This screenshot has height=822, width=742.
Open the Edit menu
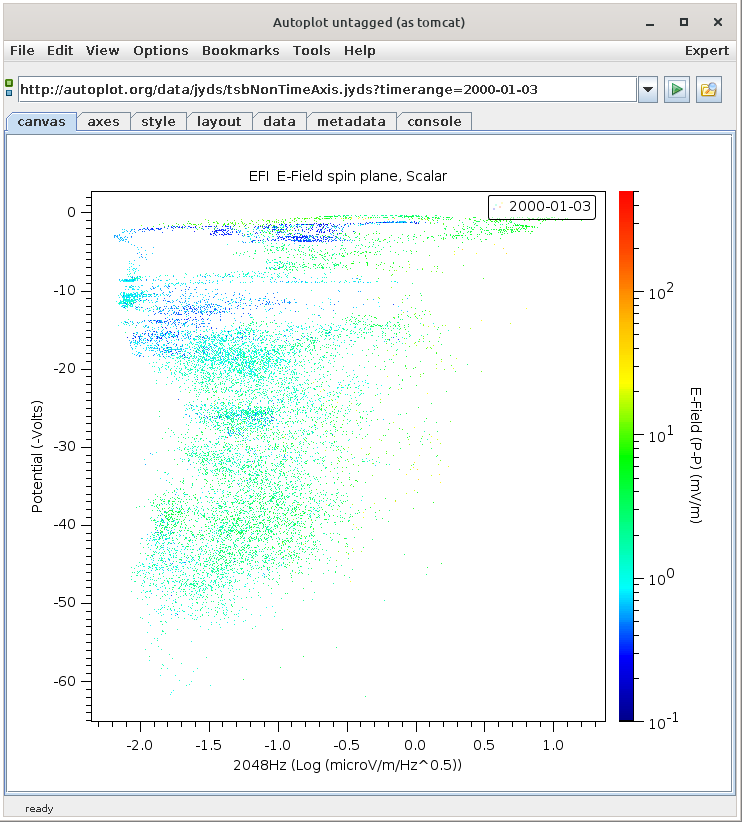60,50
